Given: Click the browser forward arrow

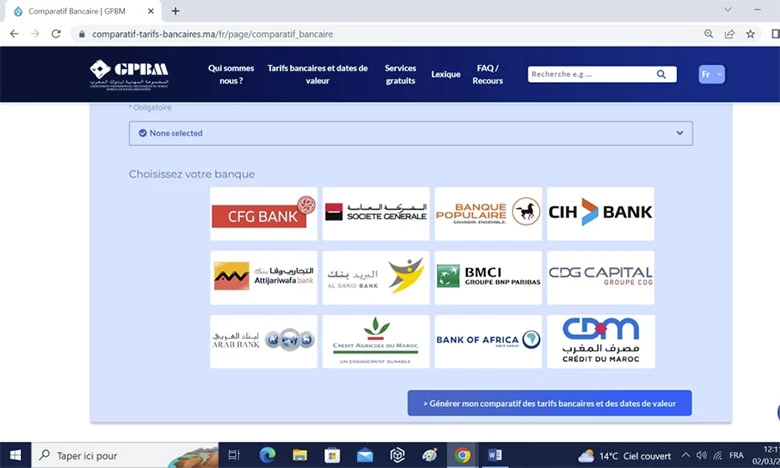Looking at the screenshot, I should (35, 34).
